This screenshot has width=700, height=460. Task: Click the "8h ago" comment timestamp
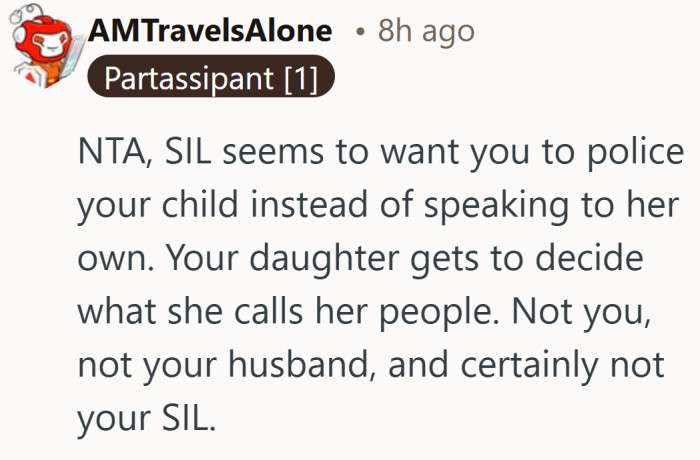(x=425, y=31)
